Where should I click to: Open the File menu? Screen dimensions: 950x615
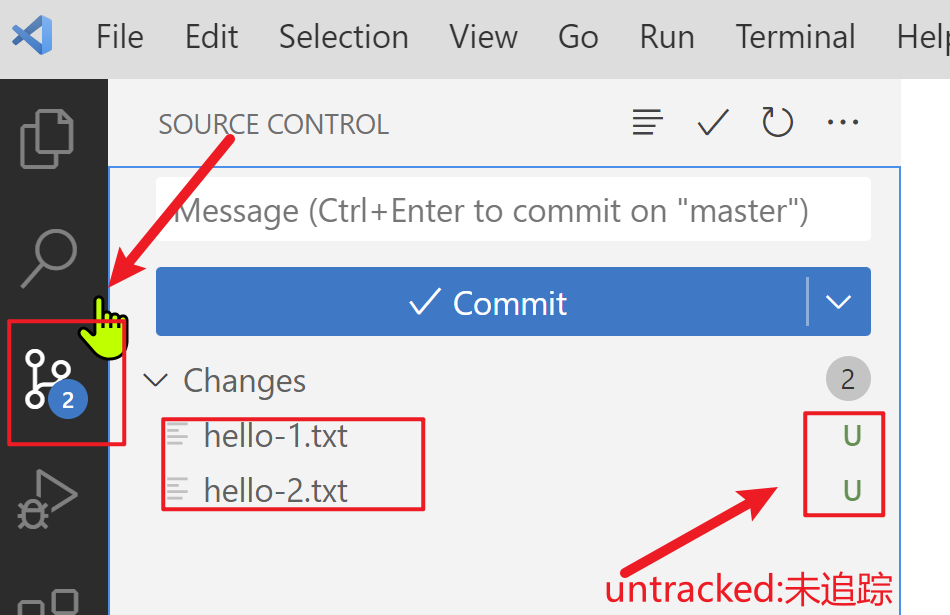click(x=120, y=37)
